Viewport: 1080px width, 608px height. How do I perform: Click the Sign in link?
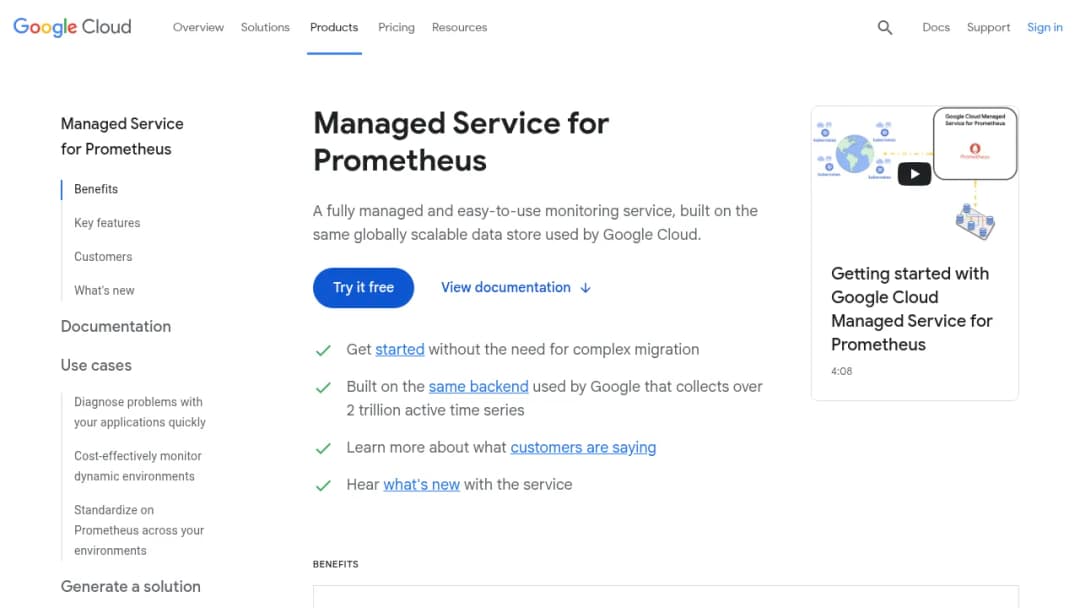[x=1045, y=28]
